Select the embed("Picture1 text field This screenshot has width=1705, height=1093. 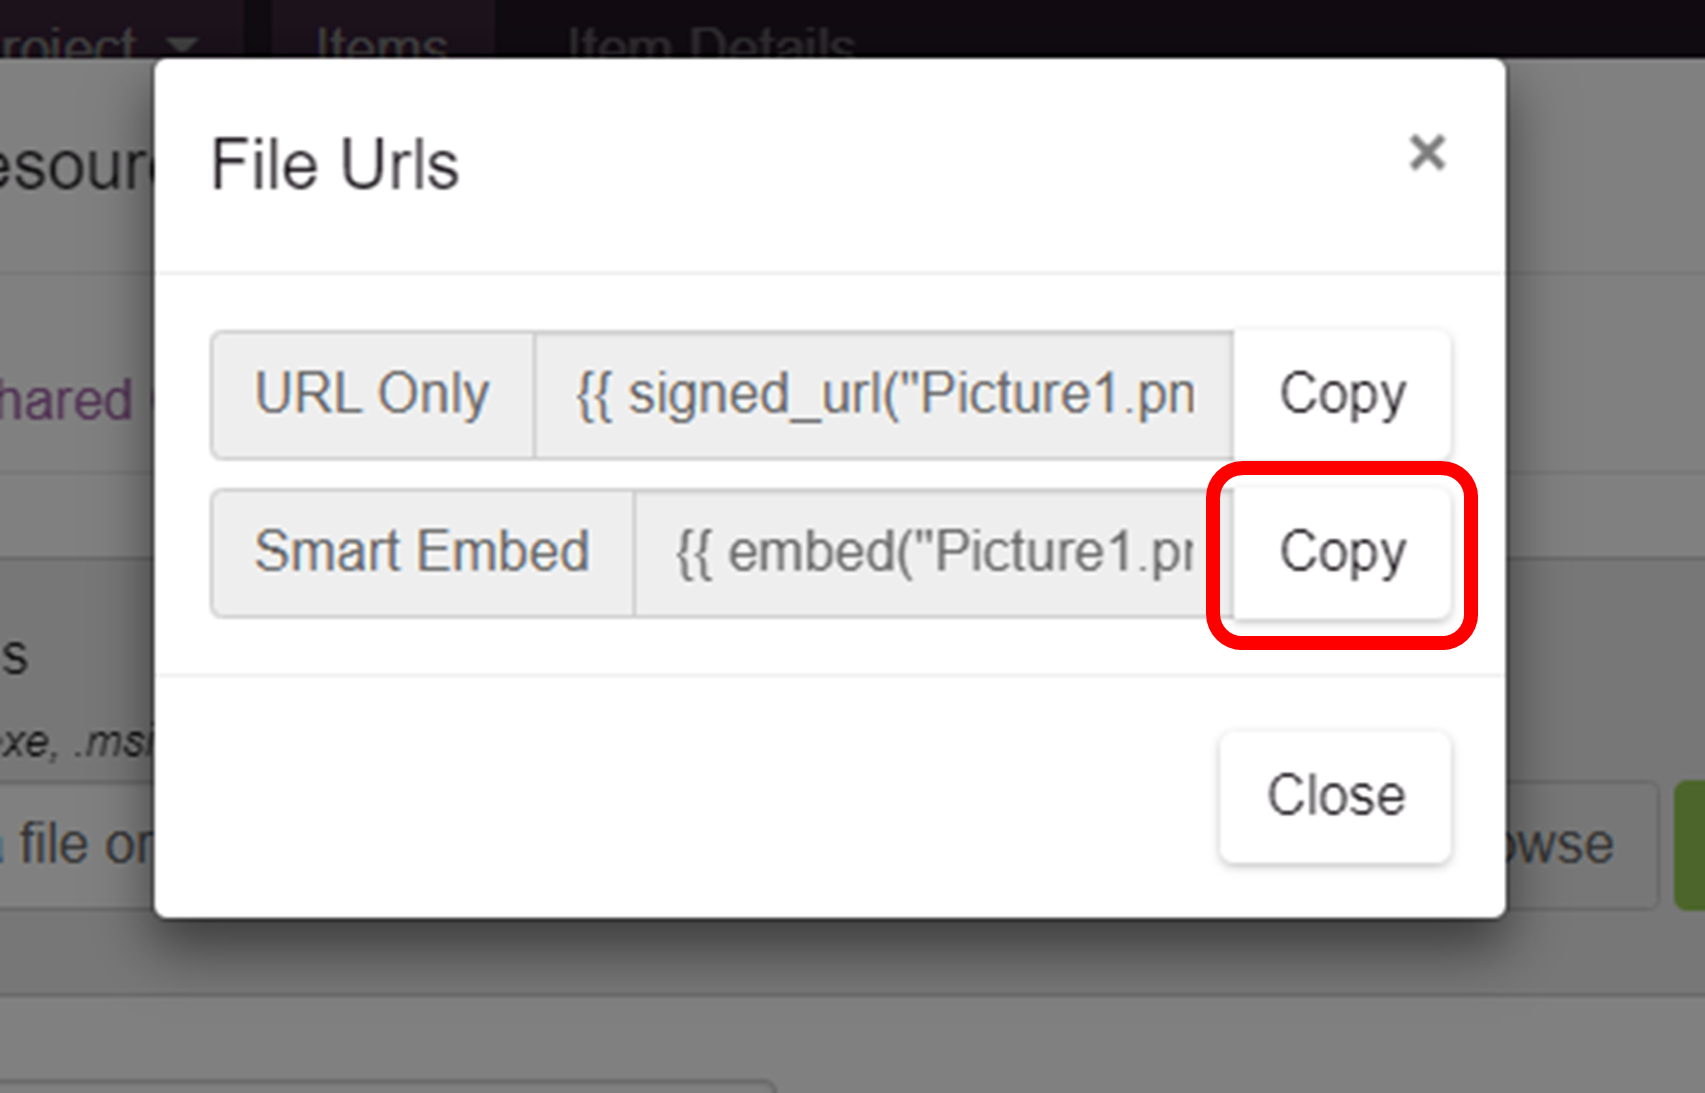tap(934, 552)
